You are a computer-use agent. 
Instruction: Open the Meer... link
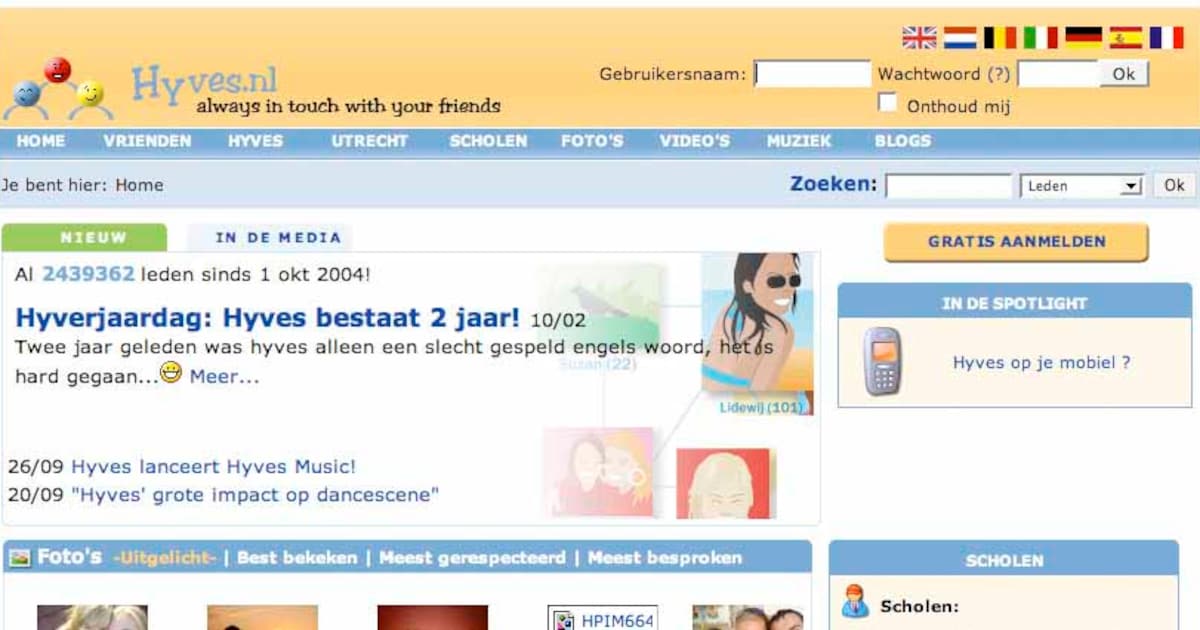coord(225,377)
